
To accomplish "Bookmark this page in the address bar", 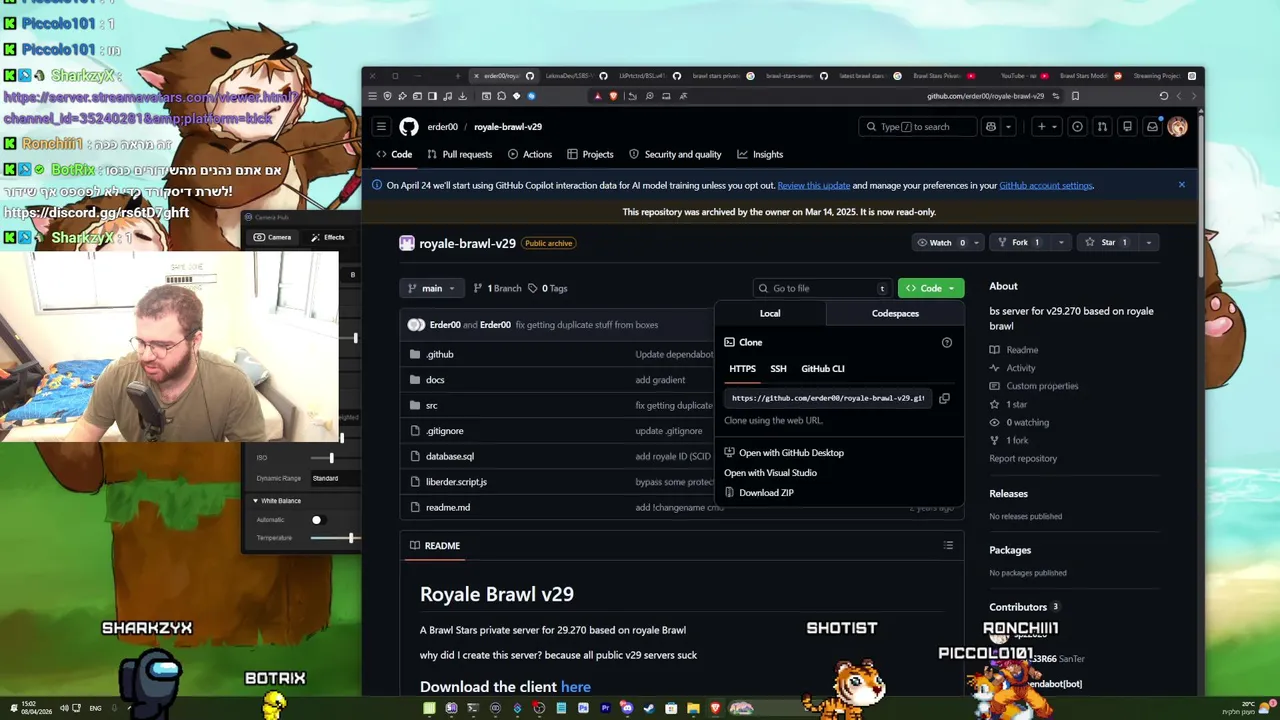I will [1075, 96].
